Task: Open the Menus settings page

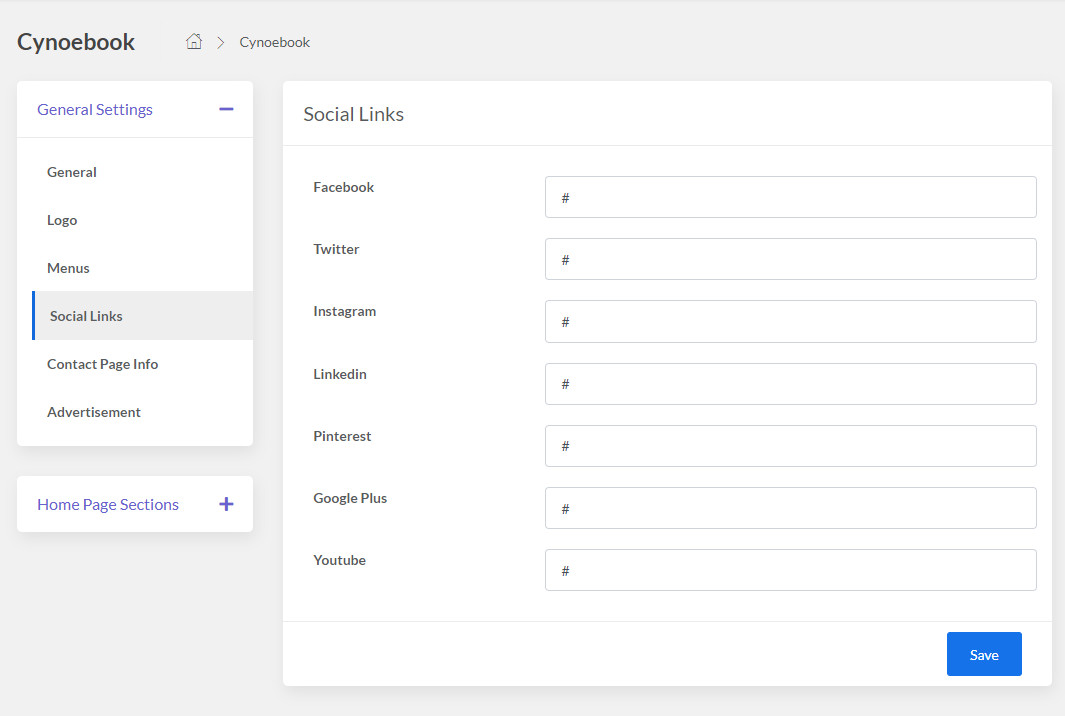Action: pyautogui.click(x=68, y=268)
